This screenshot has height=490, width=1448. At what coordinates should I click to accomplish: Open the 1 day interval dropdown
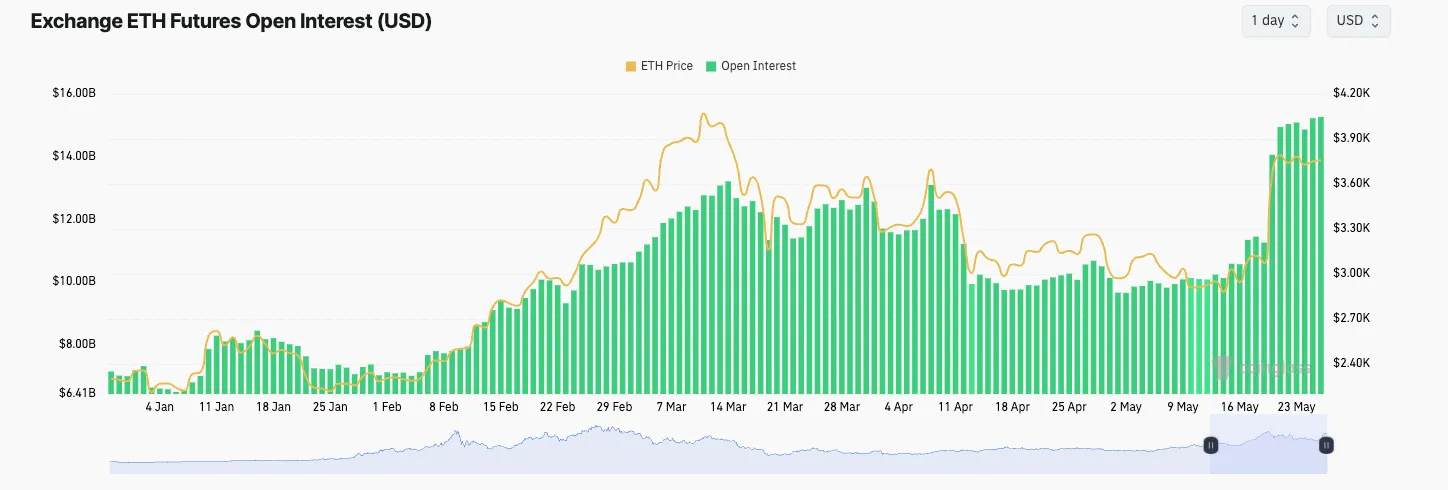click(1274, 21)
